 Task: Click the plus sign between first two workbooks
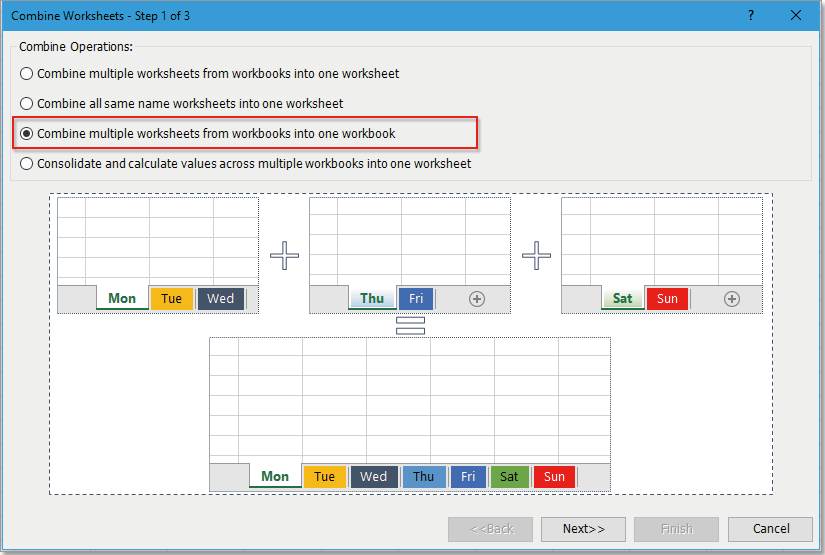point(285,255)
